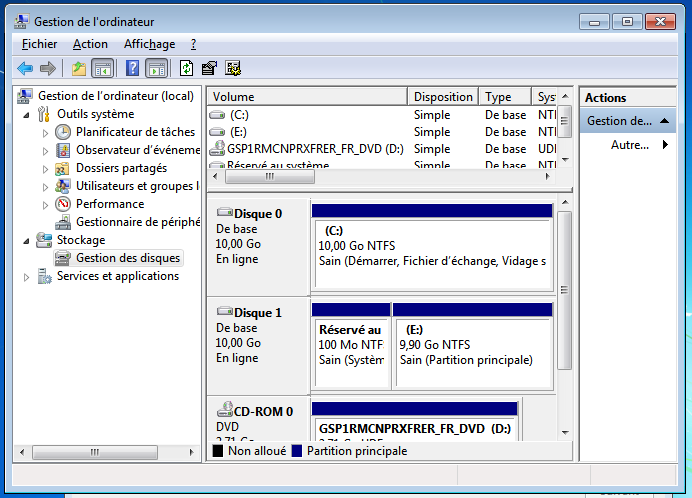
Task: Click the Observateur d'événements icon
Action: [63, 150]
